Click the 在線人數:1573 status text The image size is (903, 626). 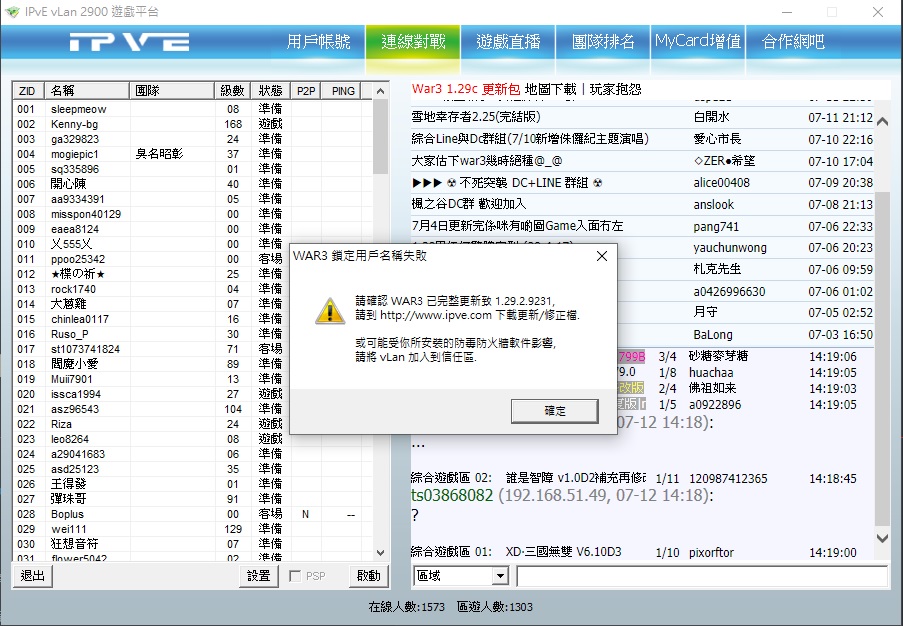point(407,607)
